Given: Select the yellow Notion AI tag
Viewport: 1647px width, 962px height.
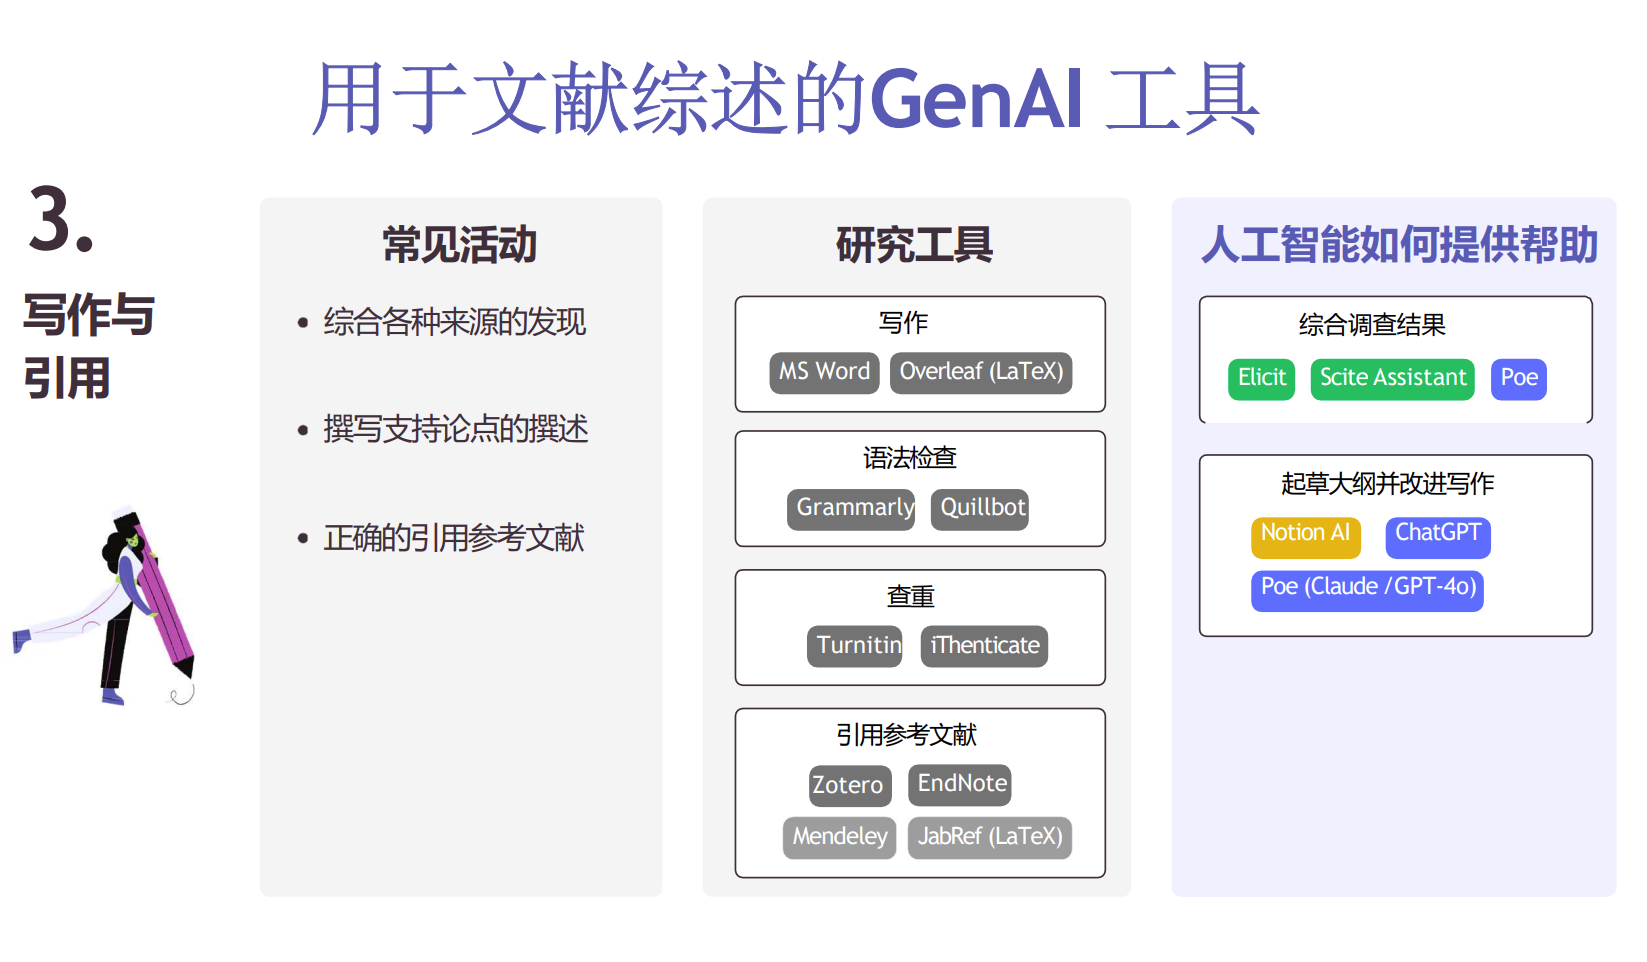Looking at the screenshot, I should 1306,536.
